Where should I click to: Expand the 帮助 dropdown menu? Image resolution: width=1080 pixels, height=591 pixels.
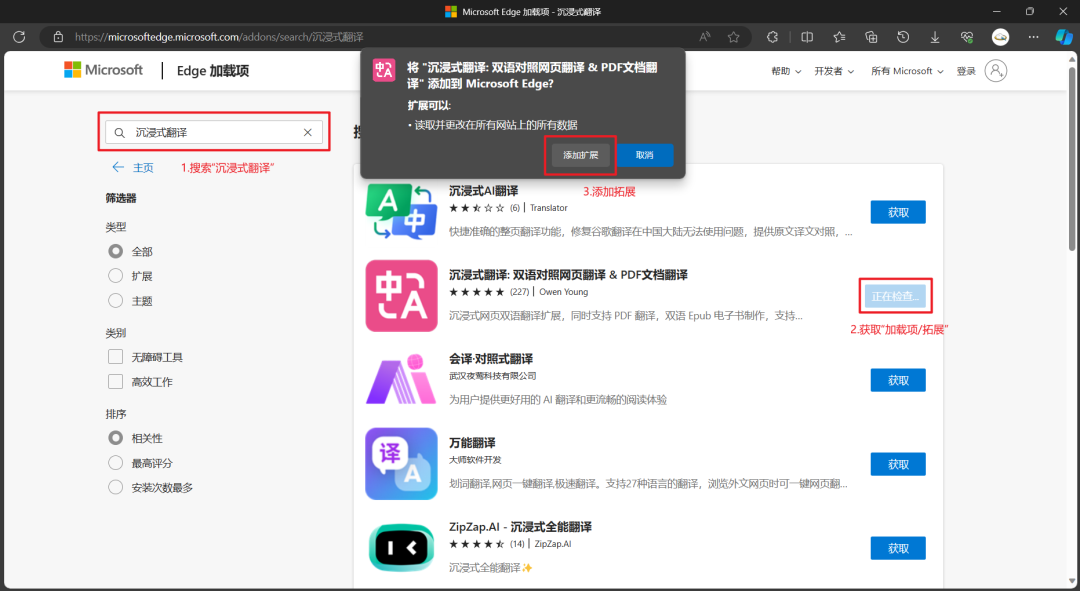(x=786, y=71)
